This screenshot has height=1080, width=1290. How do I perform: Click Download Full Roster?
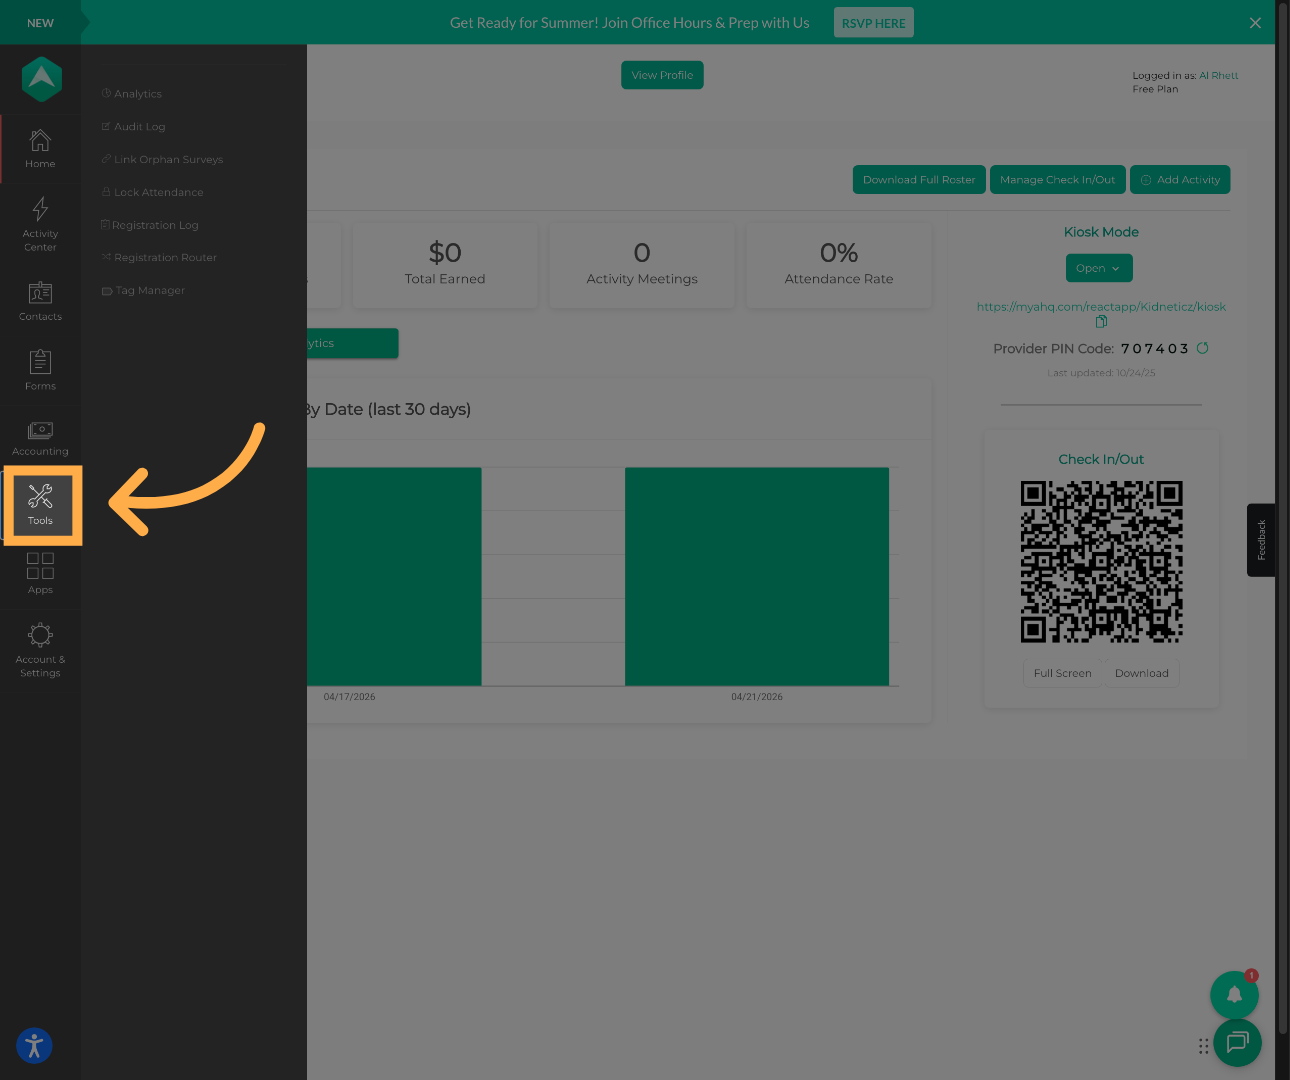click(x=919, y=180)
